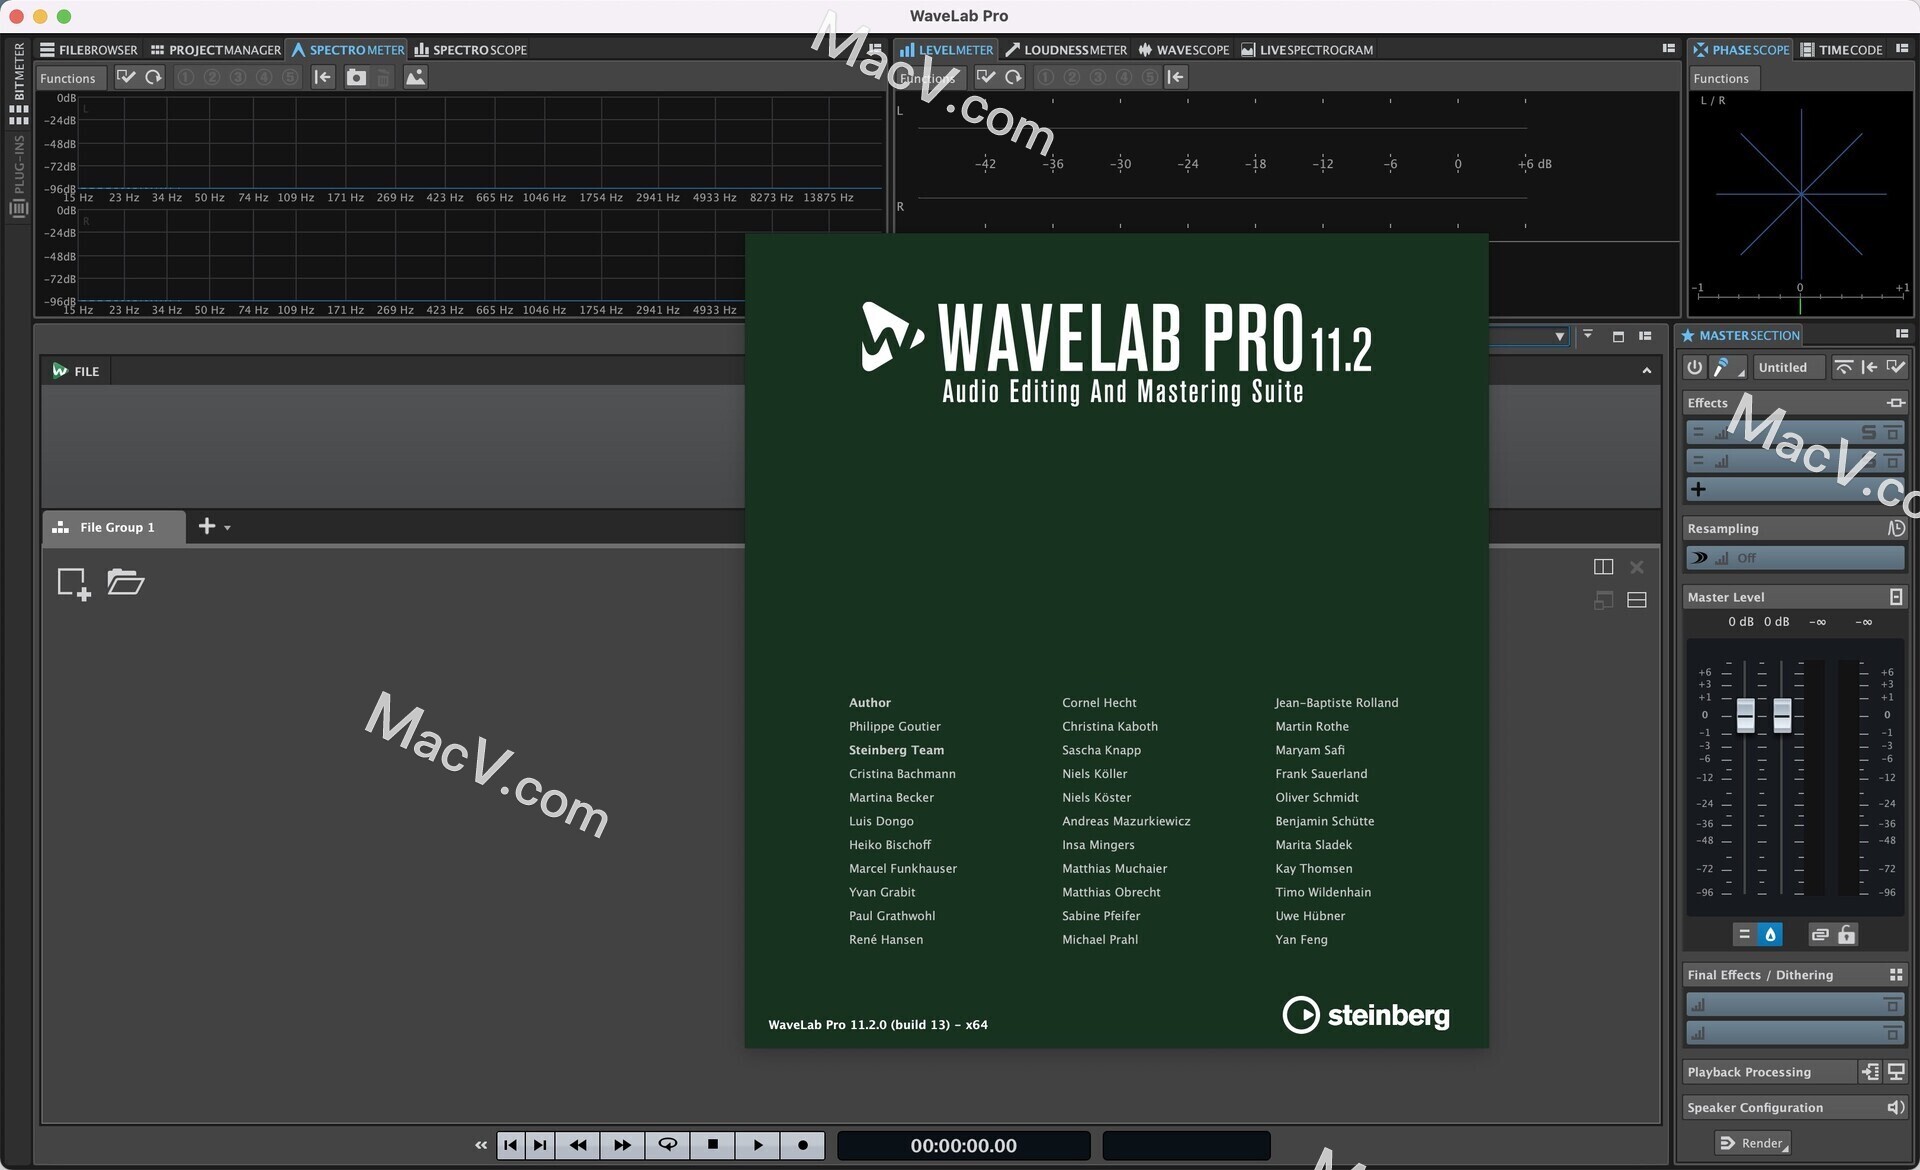Switch to the Wavescope tab
The image size is (1920, 1170).
coord(1183,49)
